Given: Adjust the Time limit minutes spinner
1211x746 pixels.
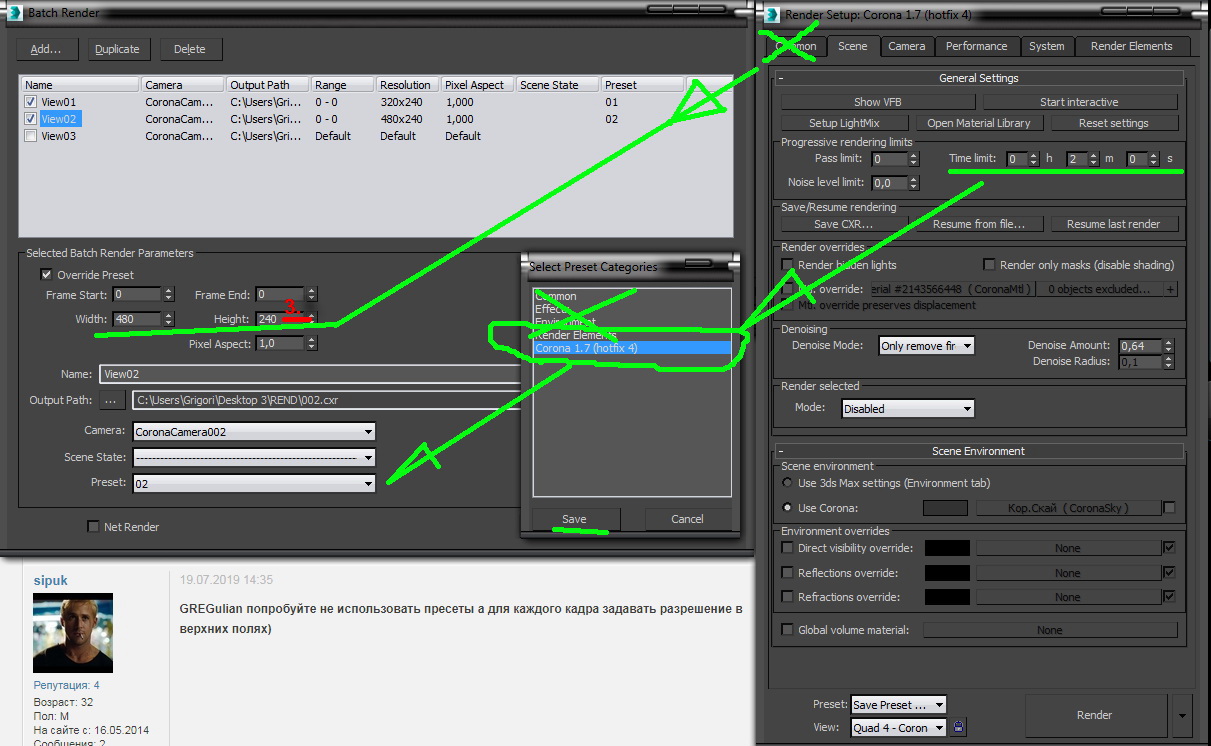Looking at the screenshot, I should 1094,159.
